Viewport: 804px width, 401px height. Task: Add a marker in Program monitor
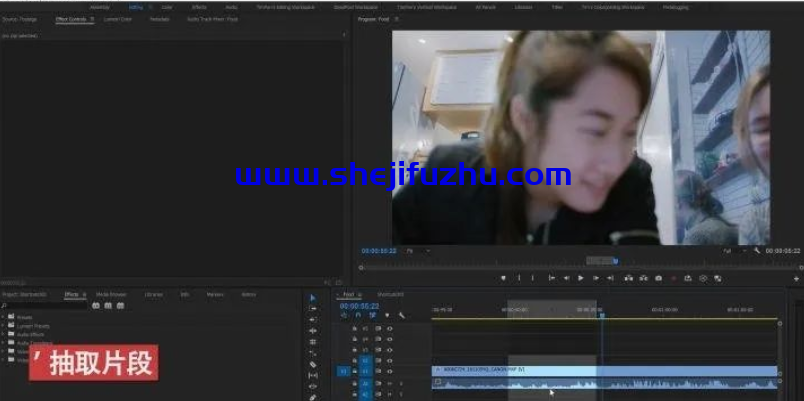[x=503, y=278]
